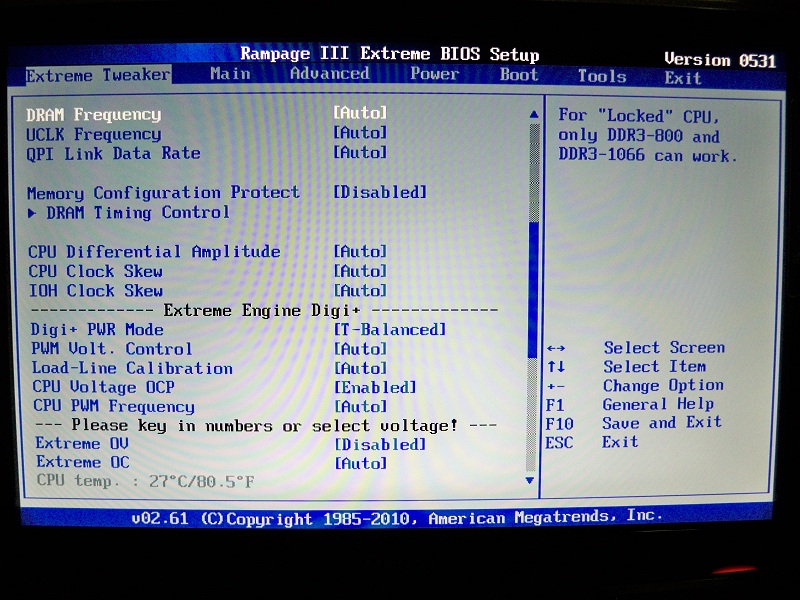Open the Main tab
Screen dimensions: 800x600
pos(230,73)
